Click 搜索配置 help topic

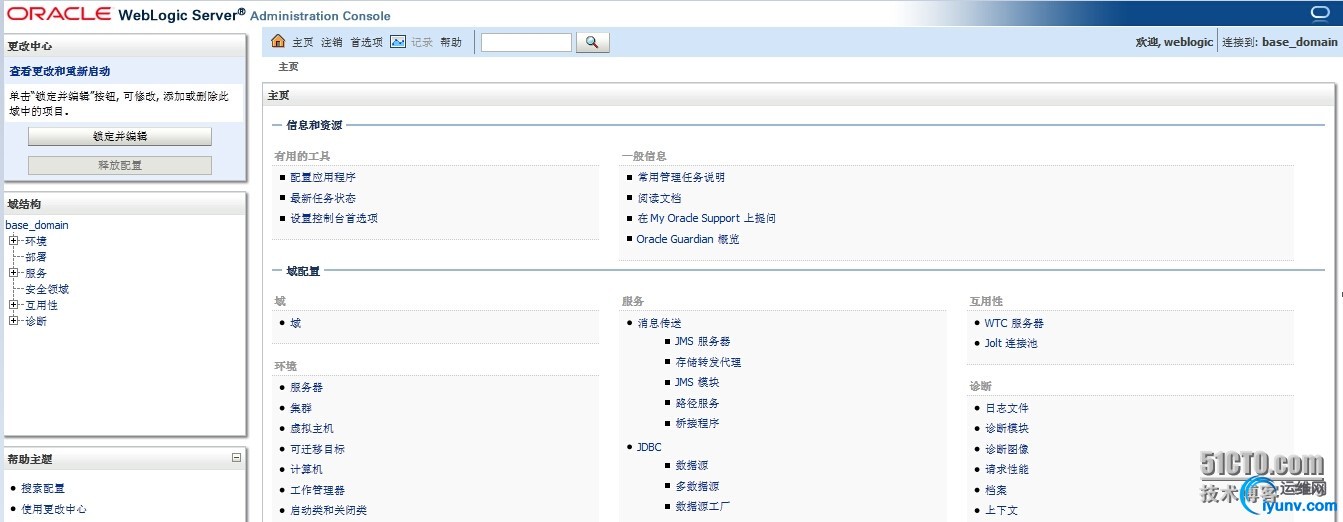[43, 488]
